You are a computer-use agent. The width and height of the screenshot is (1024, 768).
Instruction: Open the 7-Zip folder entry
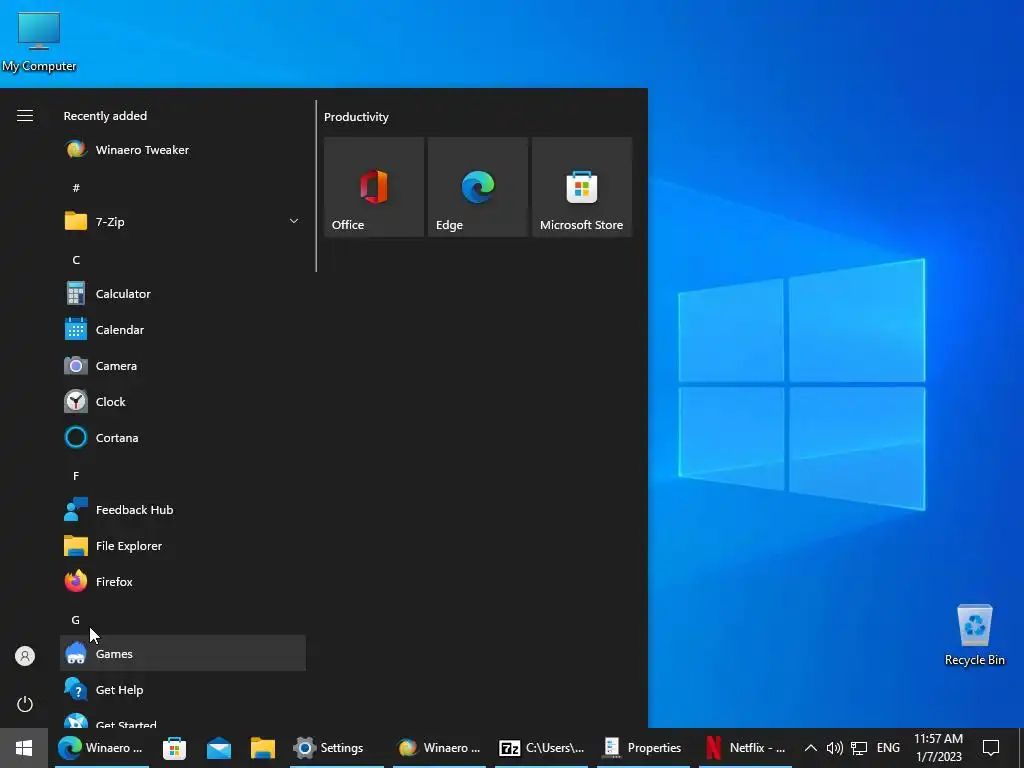182,221
